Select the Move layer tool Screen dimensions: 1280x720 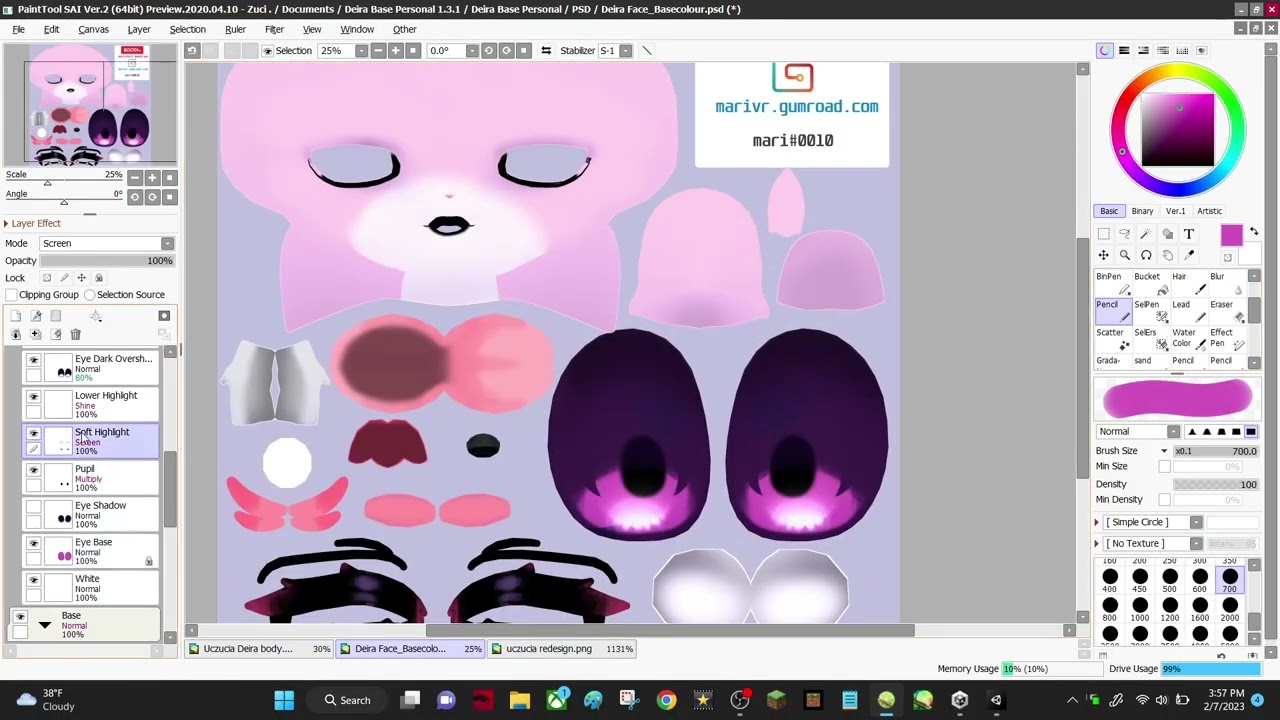1103,256
